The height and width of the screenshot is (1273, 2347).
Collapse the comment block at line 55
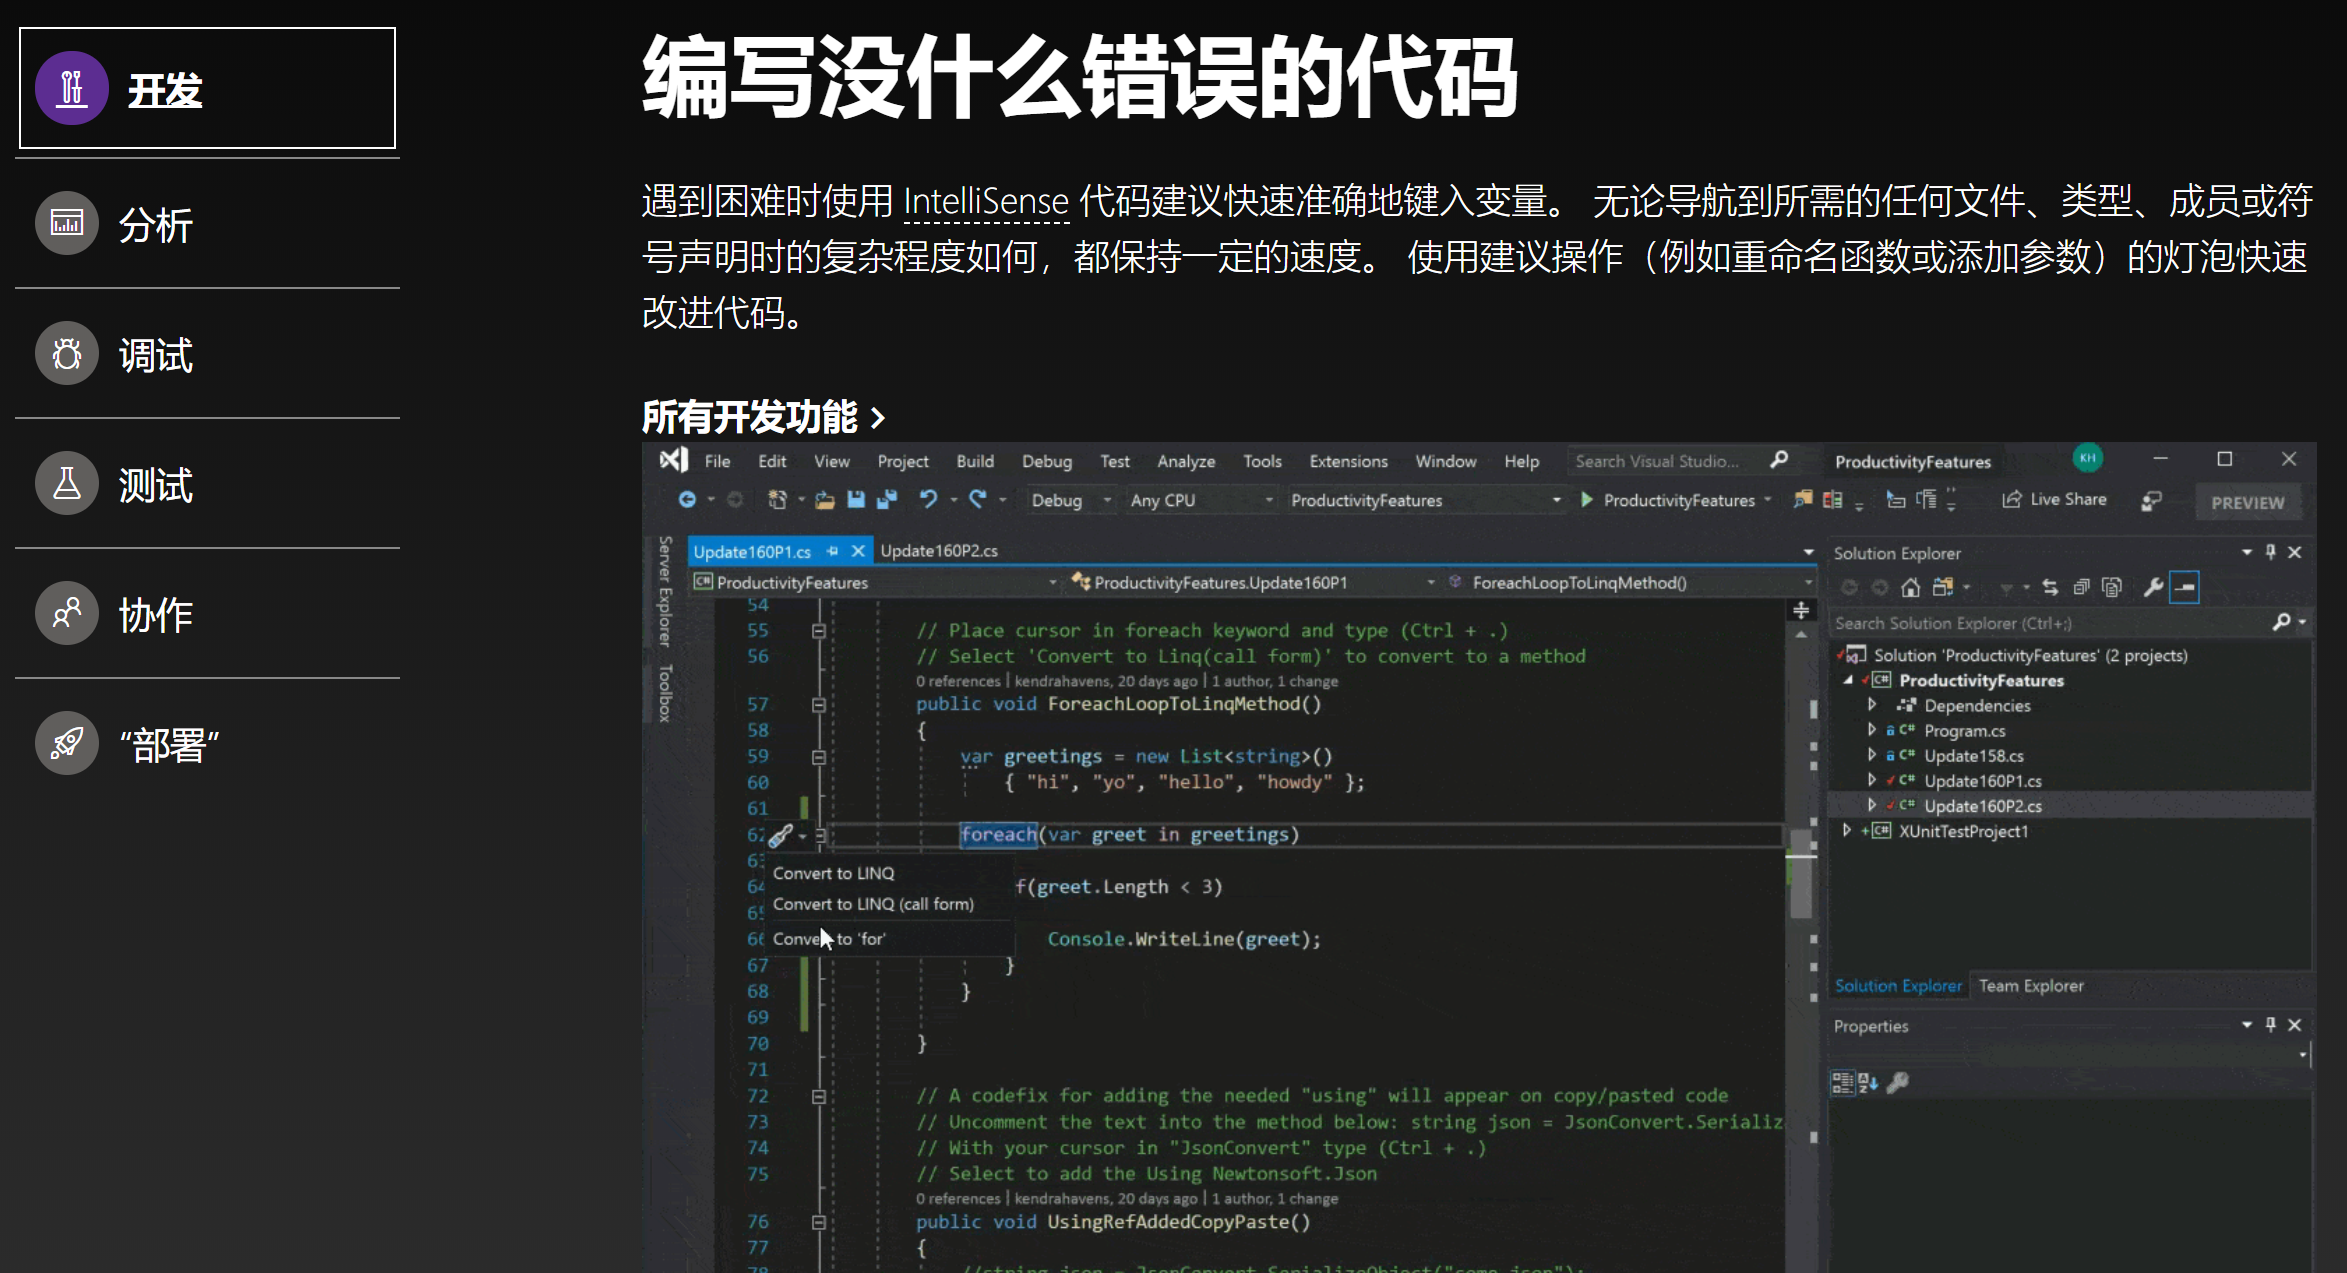click(x=819, y=631)
